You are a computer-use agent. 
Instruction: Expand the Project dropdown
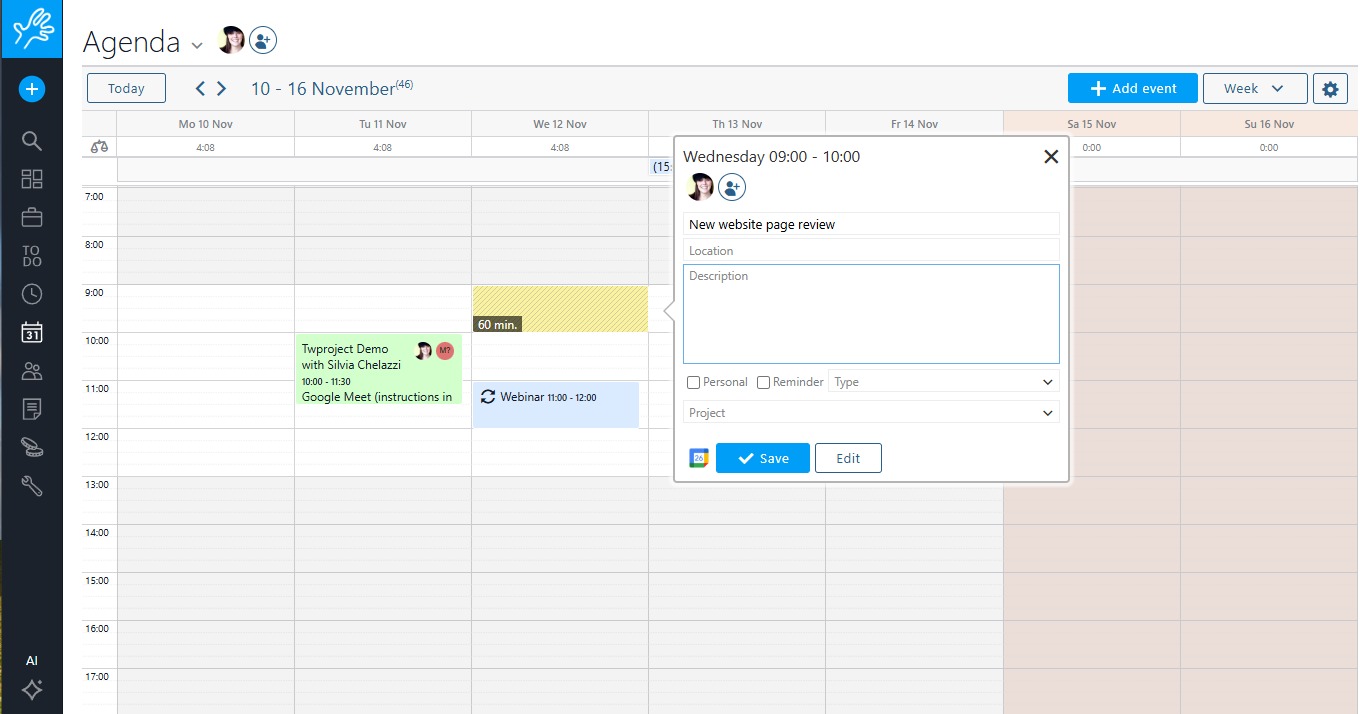pos(870,413)
